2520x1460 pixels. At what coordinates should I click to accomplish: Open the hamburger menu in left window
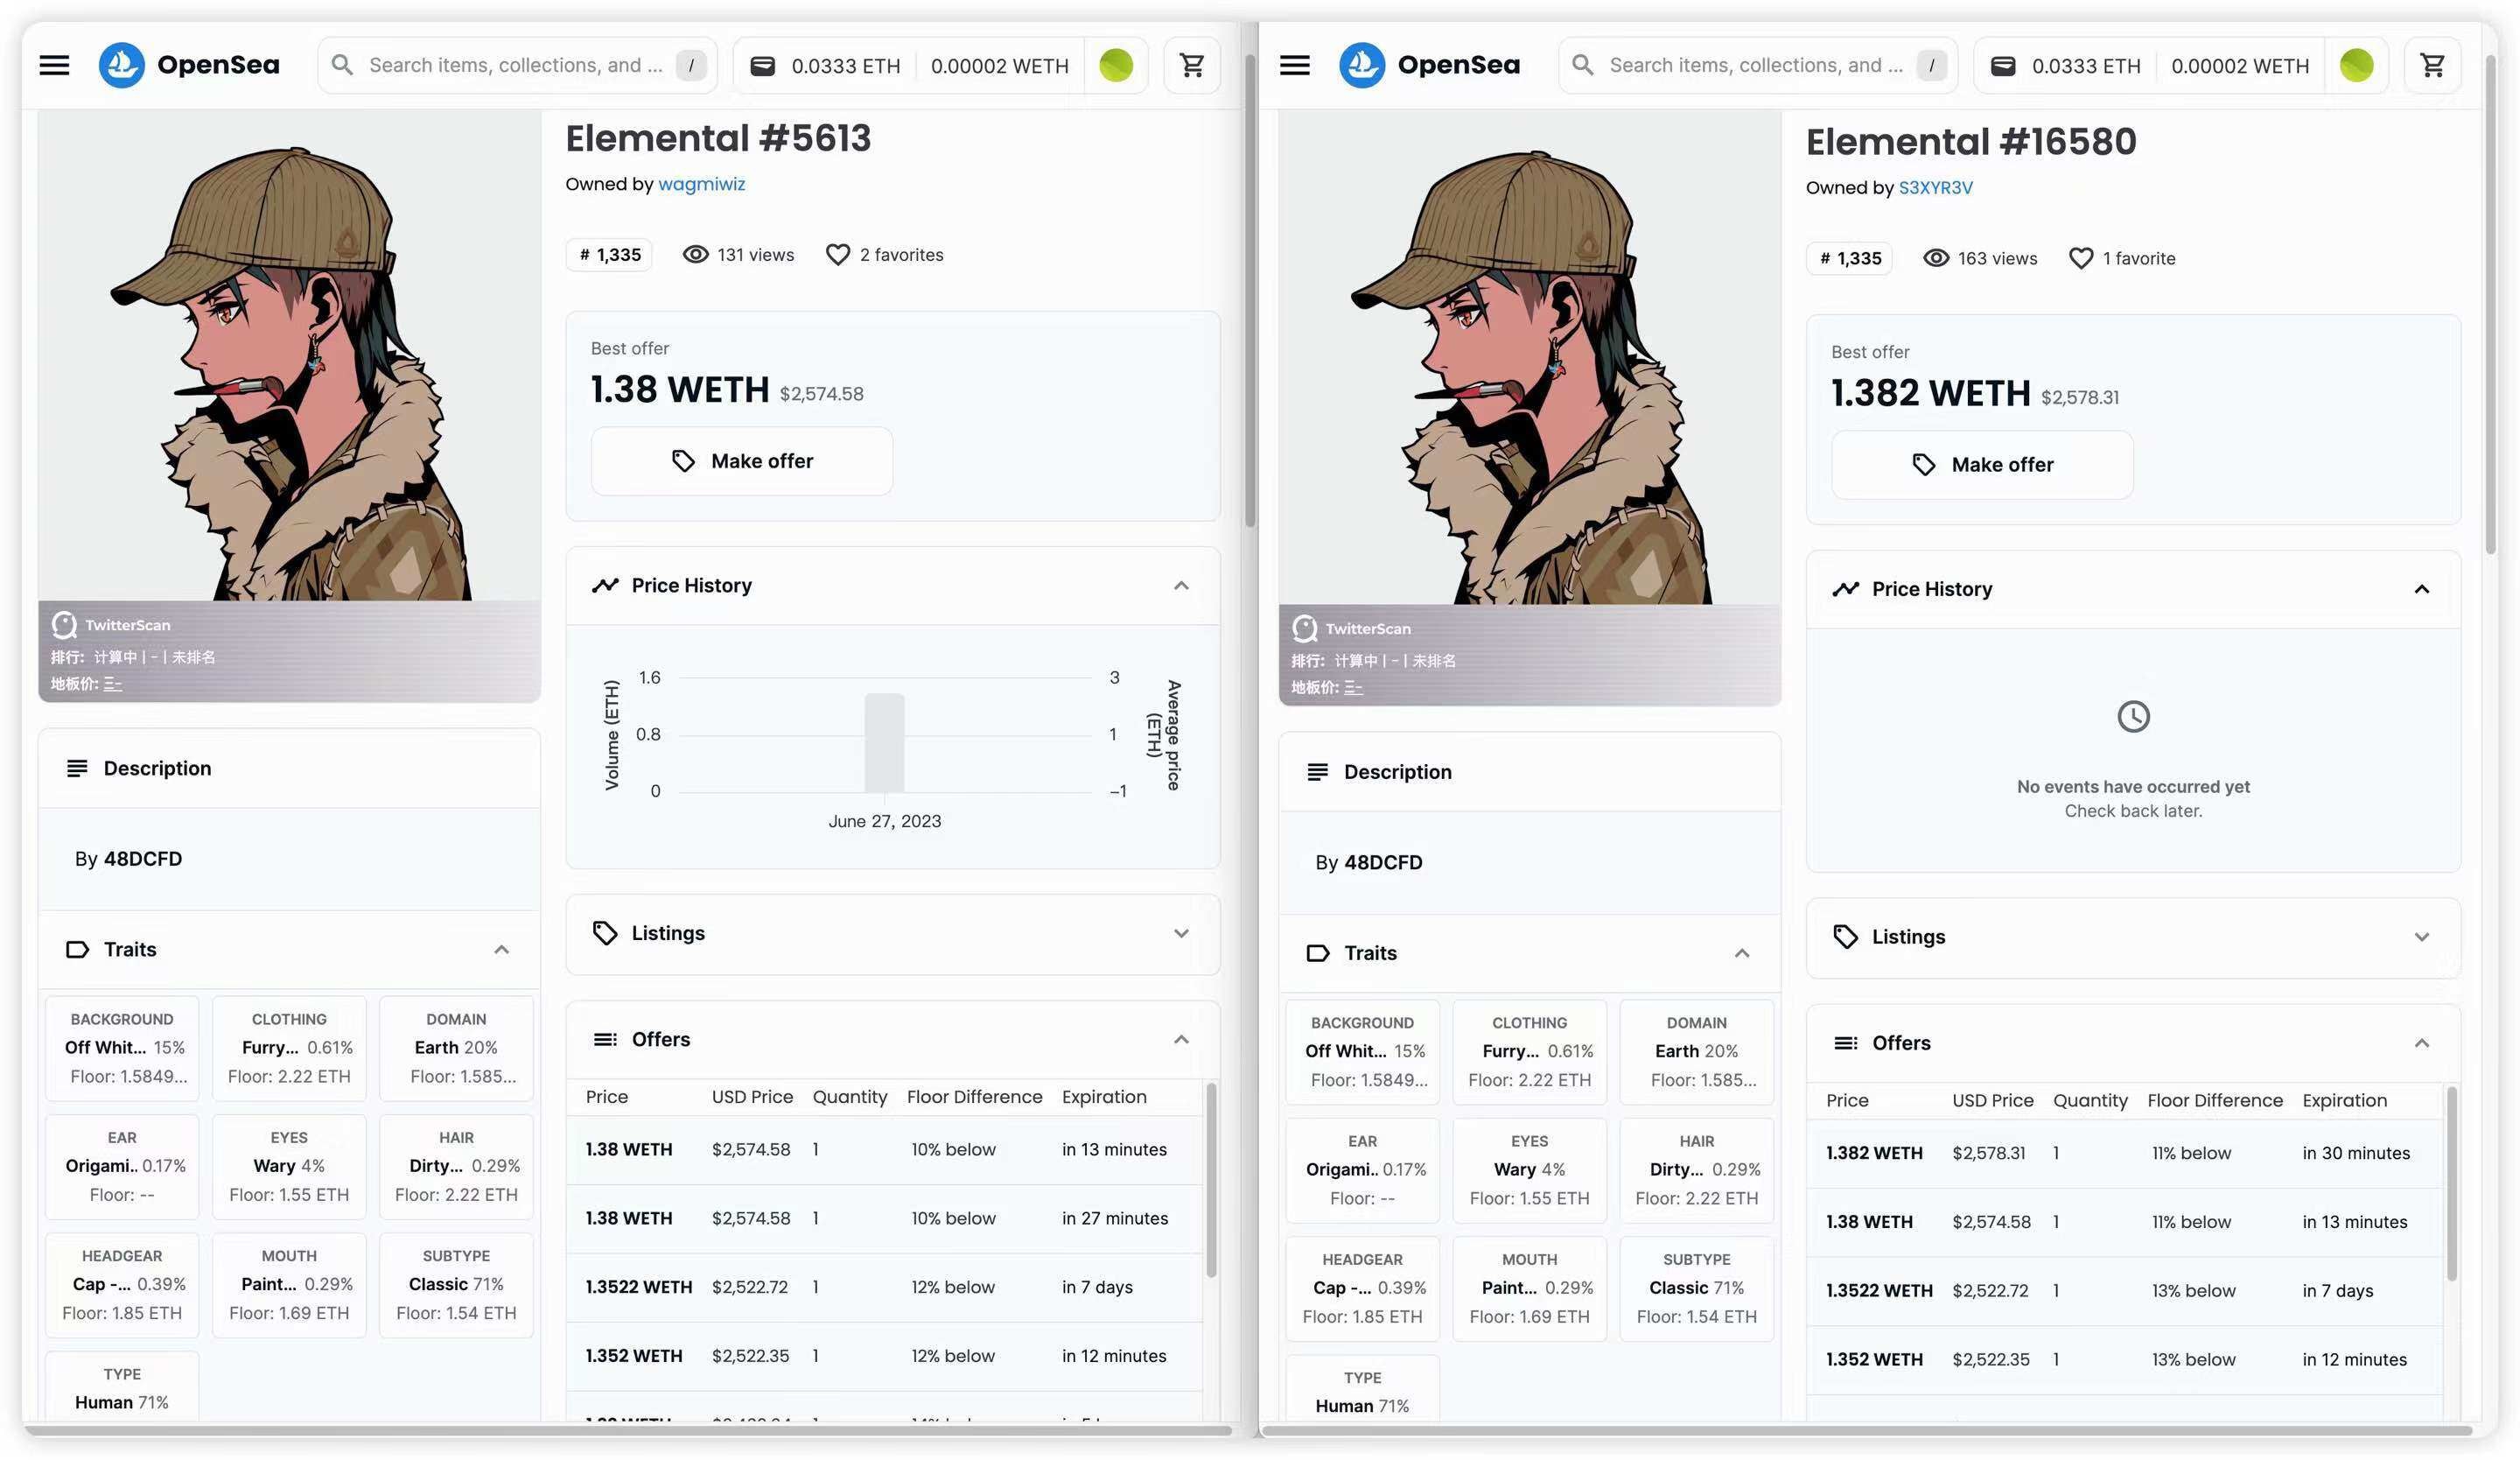(54, 66)
